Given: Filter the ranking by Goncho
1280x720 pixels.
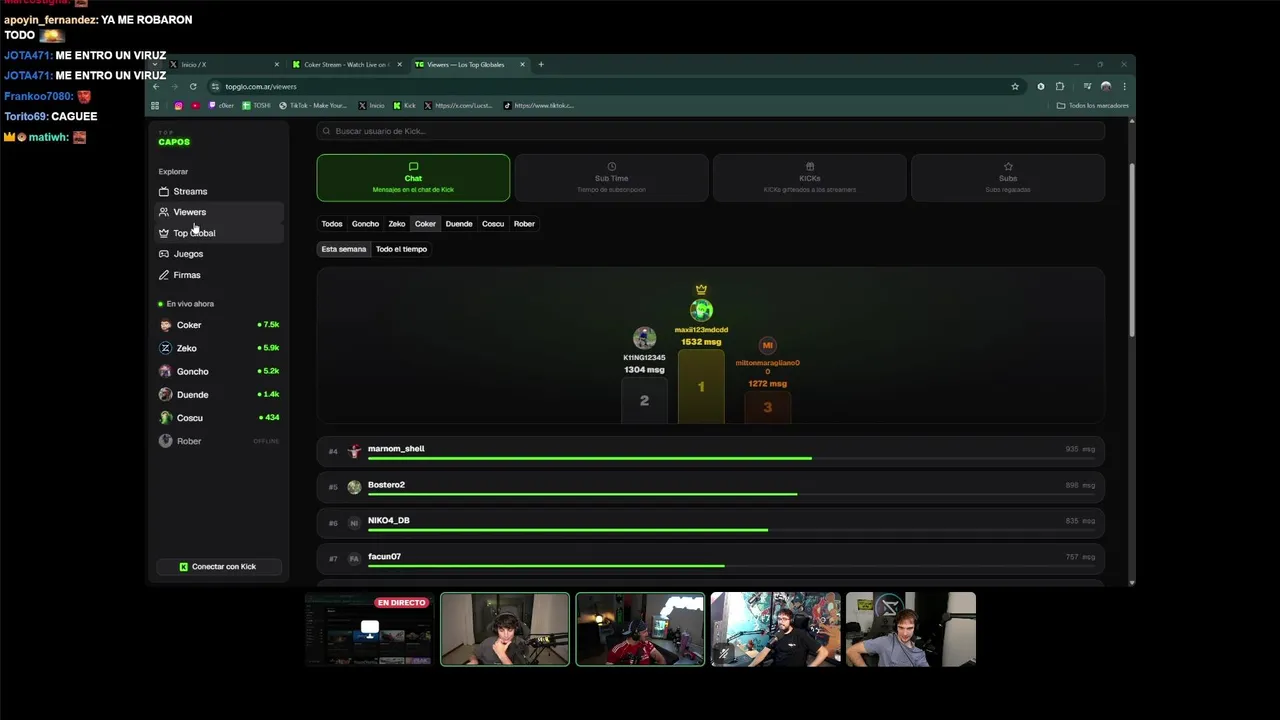Looking at the screenshot, I should 365,224.
